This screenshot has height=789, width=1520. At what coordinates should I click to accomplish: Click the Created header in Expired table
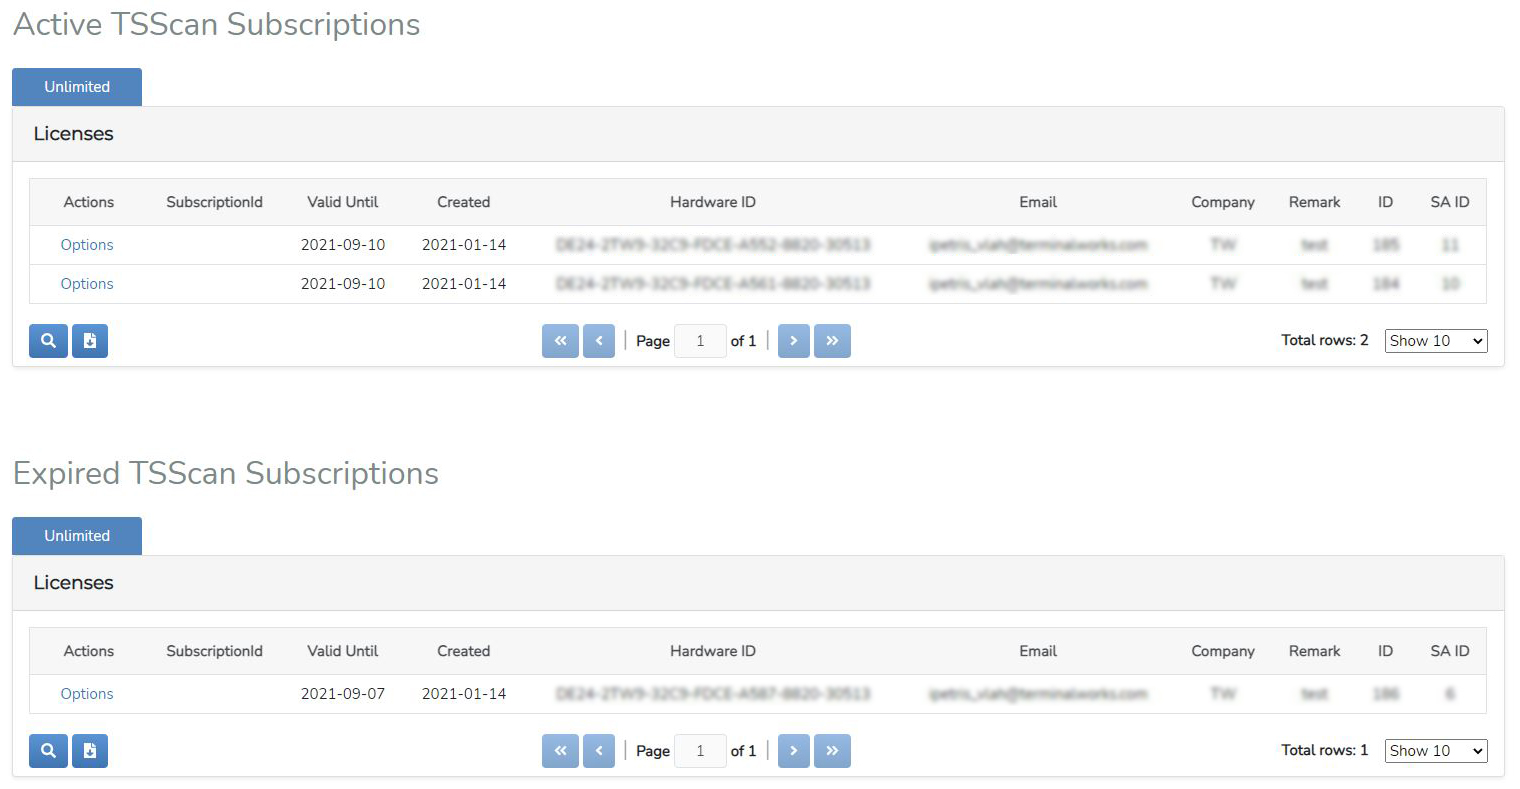coord(464,651)
